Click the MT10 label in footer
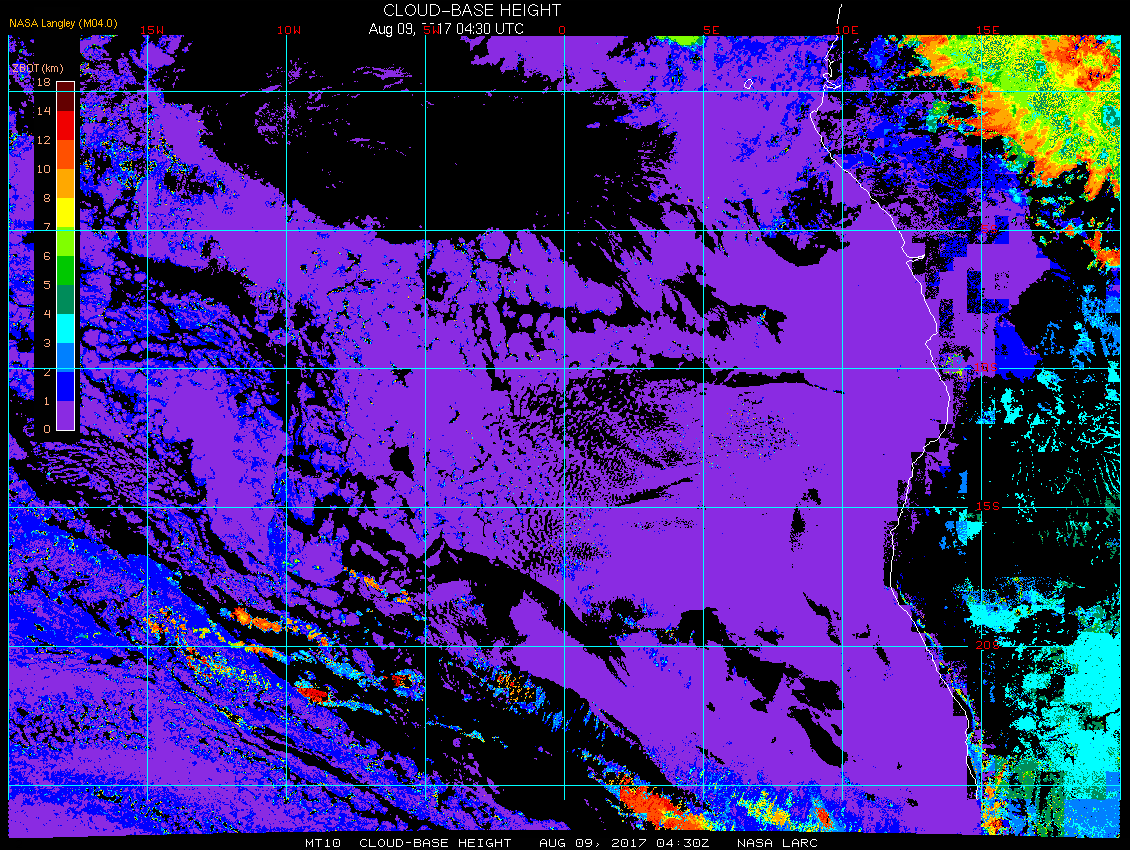This screenshot has height=850, width=1130. (x=323, y=843)
